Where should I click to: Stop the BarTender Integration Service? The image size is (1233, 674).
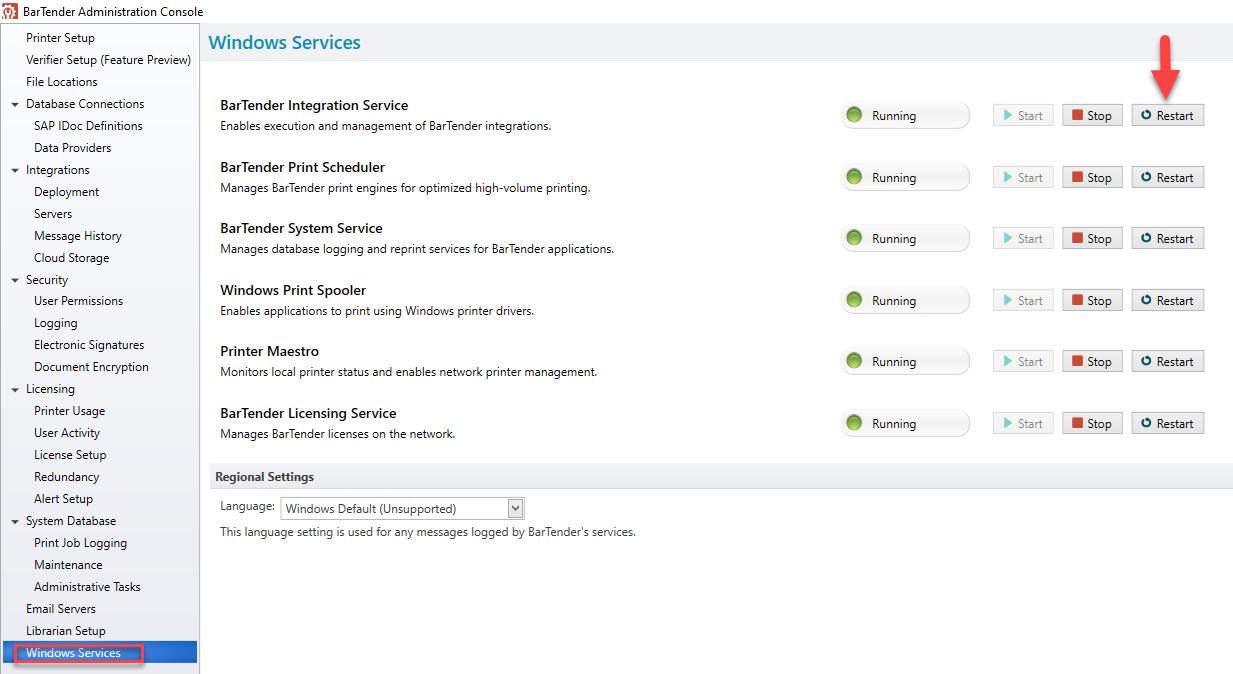pyautogui.click(x=1092, y=116)
